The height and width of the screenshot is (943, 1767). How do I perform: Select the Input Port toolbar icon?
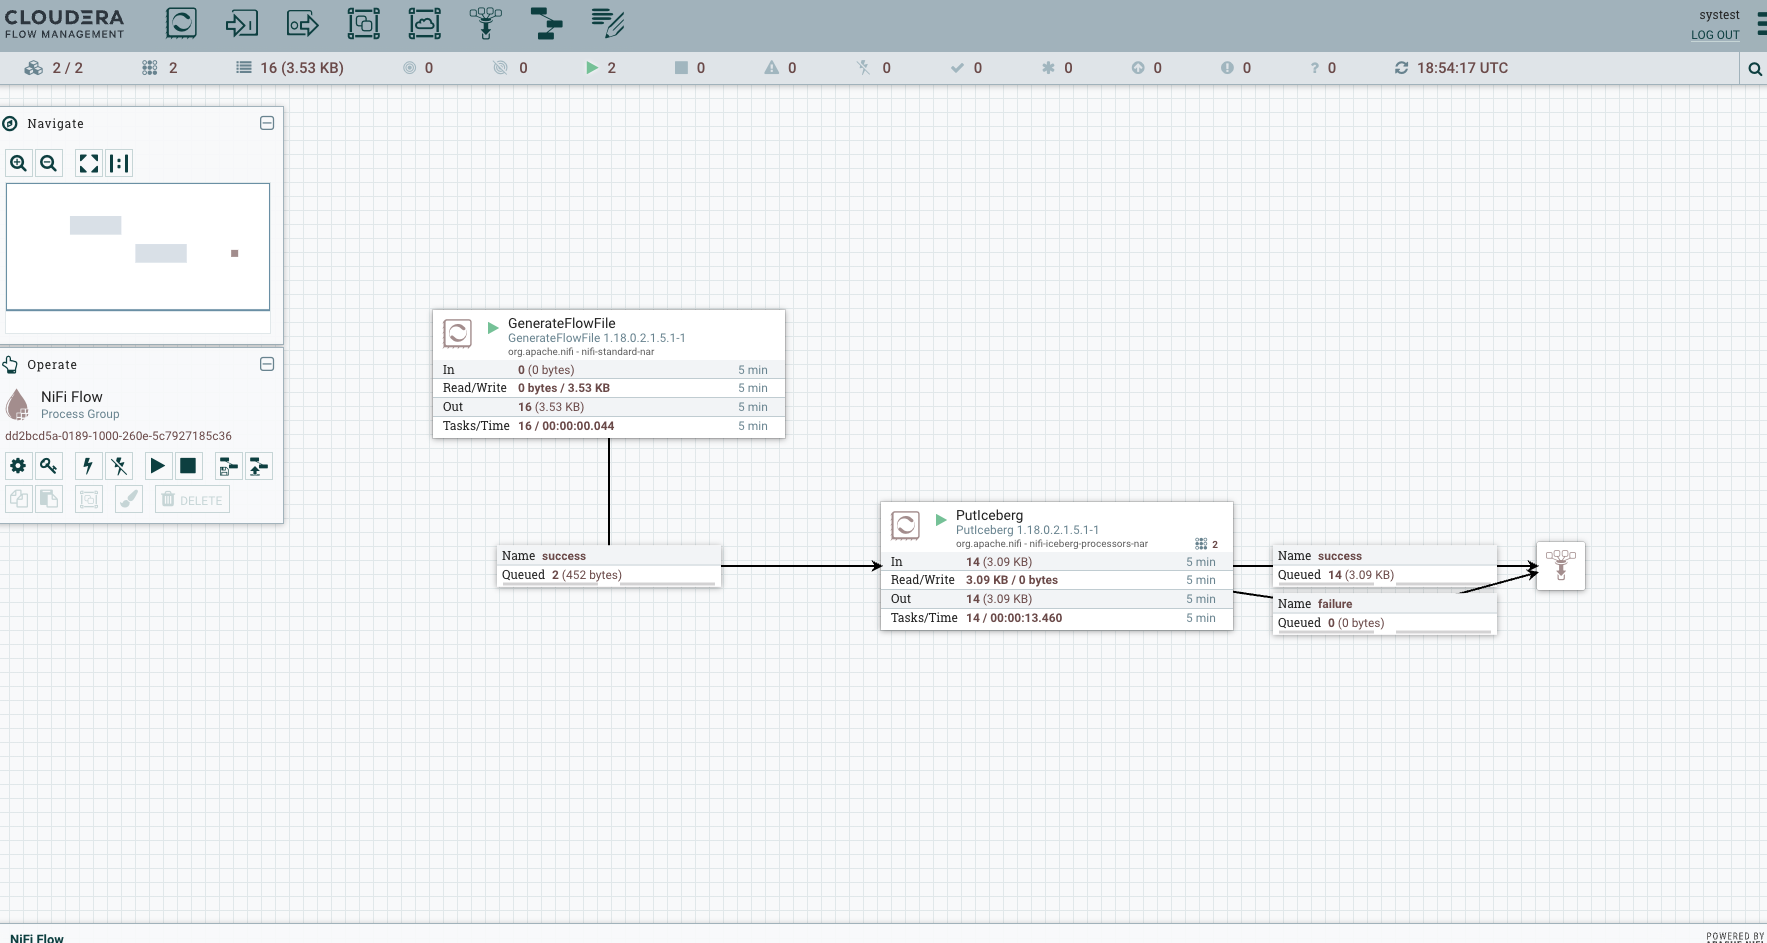point(241,23)
